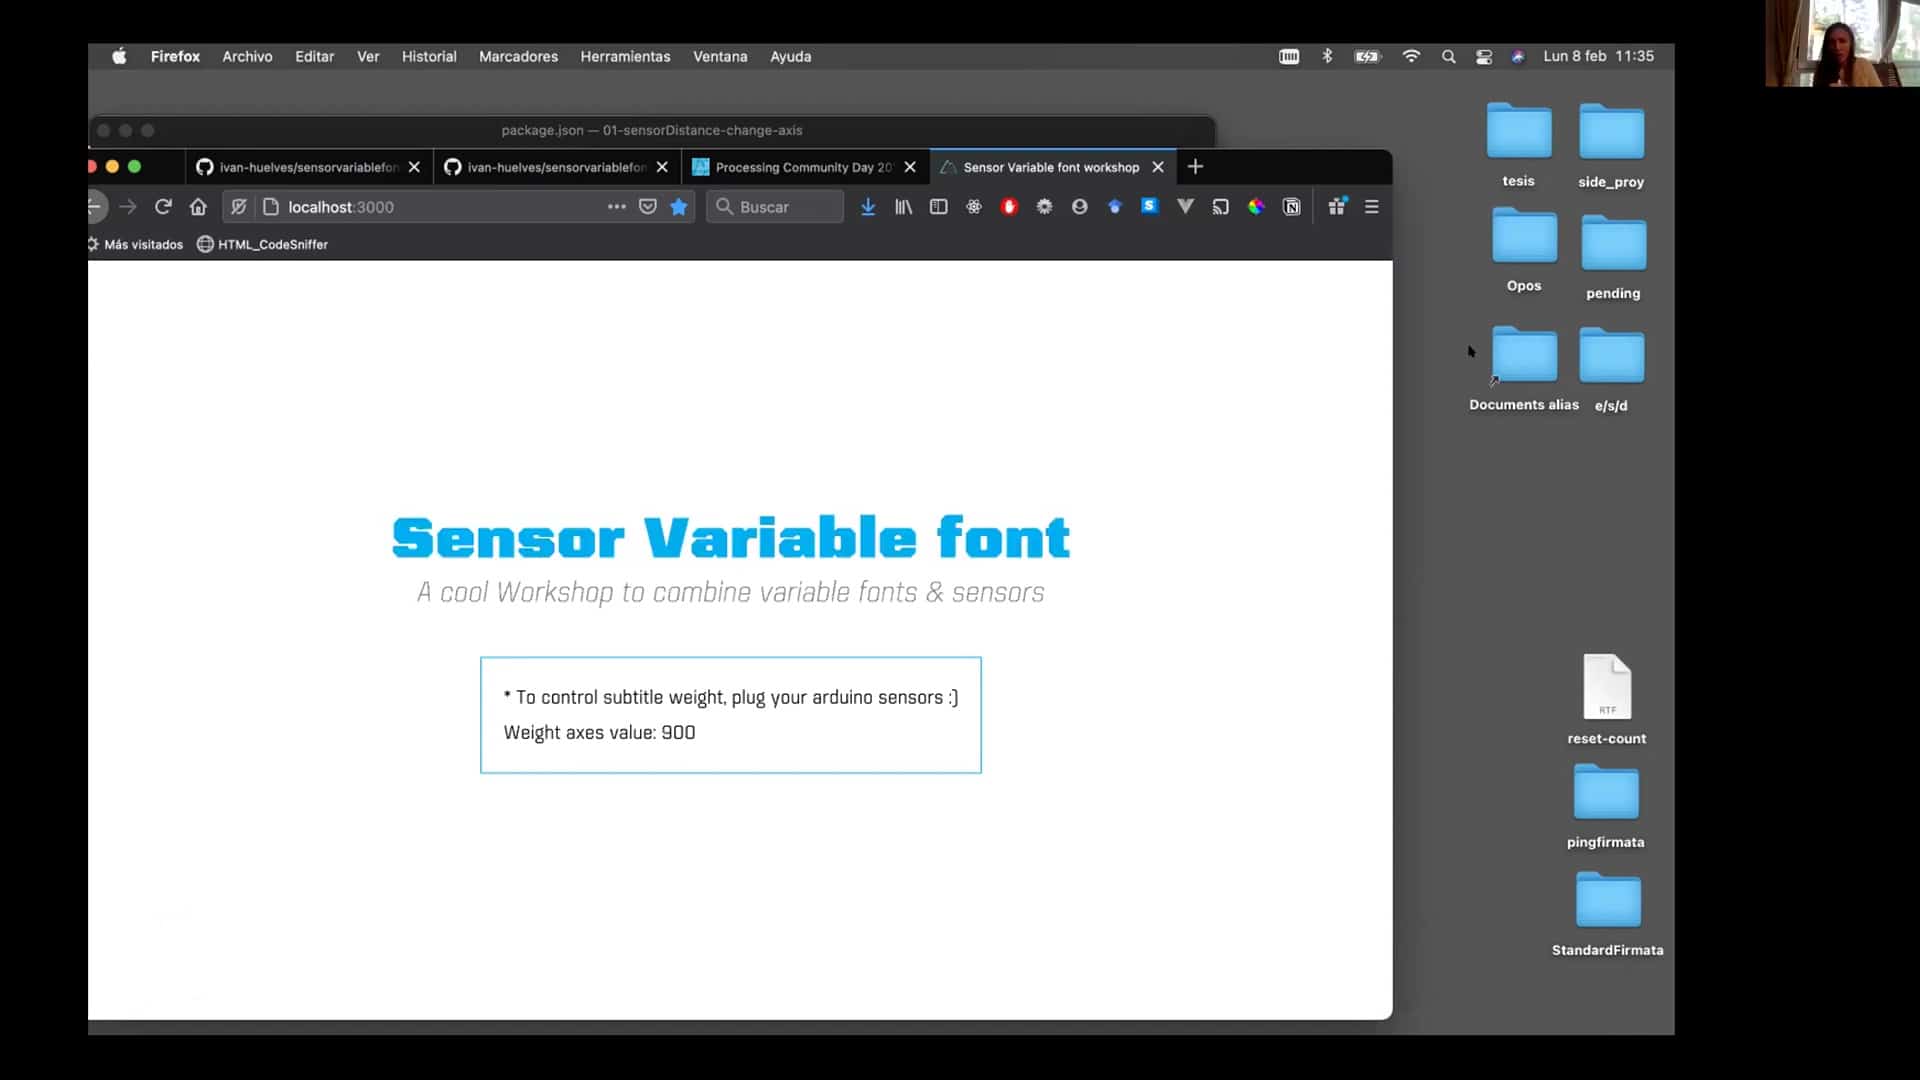Open the Firefox Library icon

(903, 206)
